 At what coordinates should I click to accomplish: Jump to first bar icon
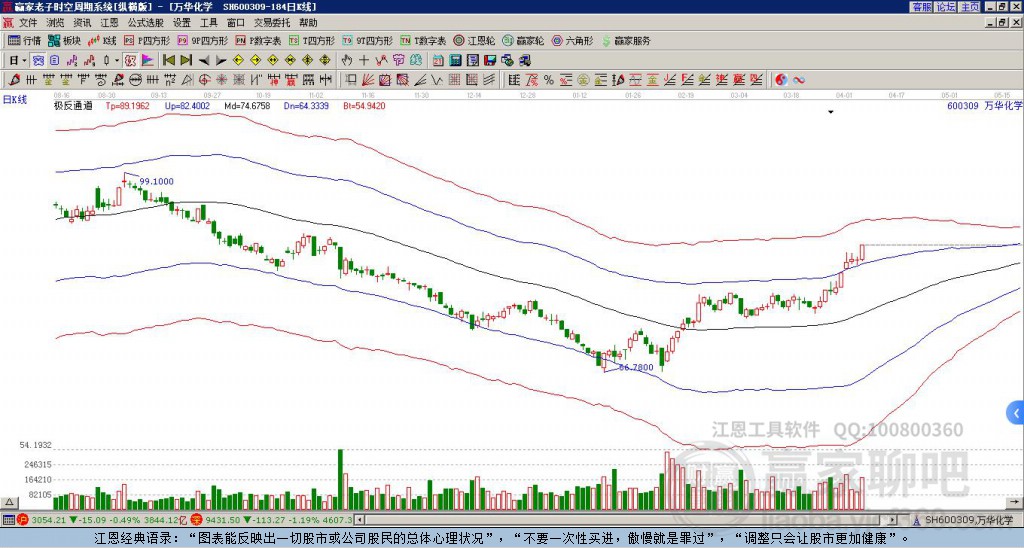coord(168,61)
